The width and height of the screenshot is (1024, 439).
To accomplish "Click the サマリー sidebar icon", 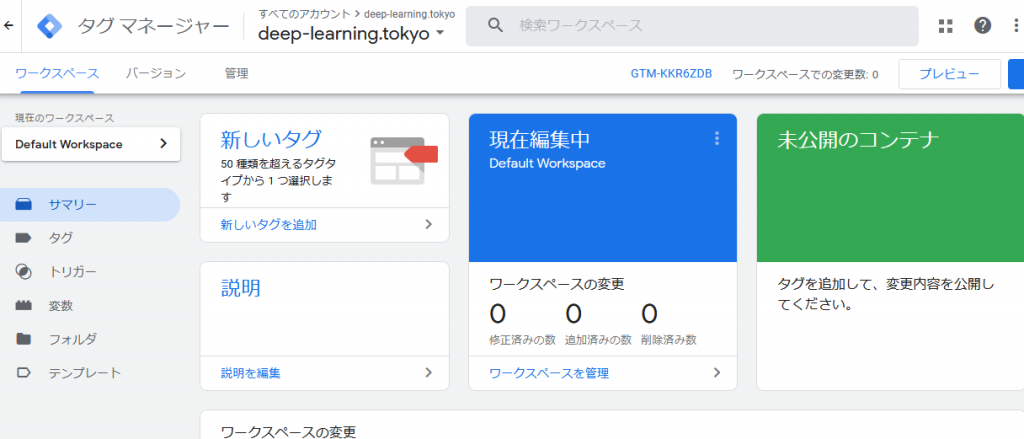I will (x=24, y=205).
